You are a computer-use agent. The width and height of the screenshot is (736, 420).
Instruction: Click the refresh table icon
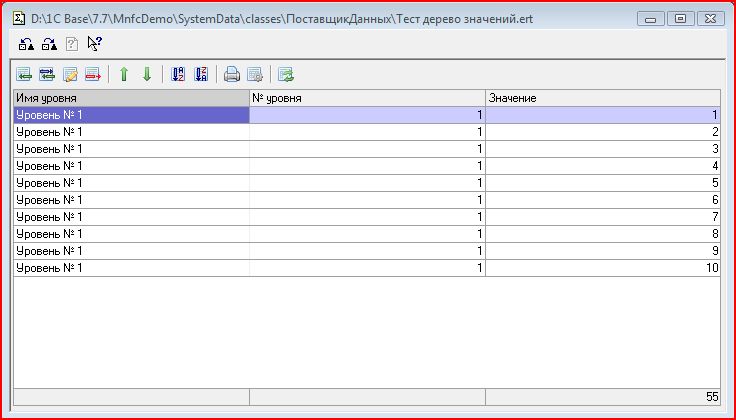tap(286, 74)
